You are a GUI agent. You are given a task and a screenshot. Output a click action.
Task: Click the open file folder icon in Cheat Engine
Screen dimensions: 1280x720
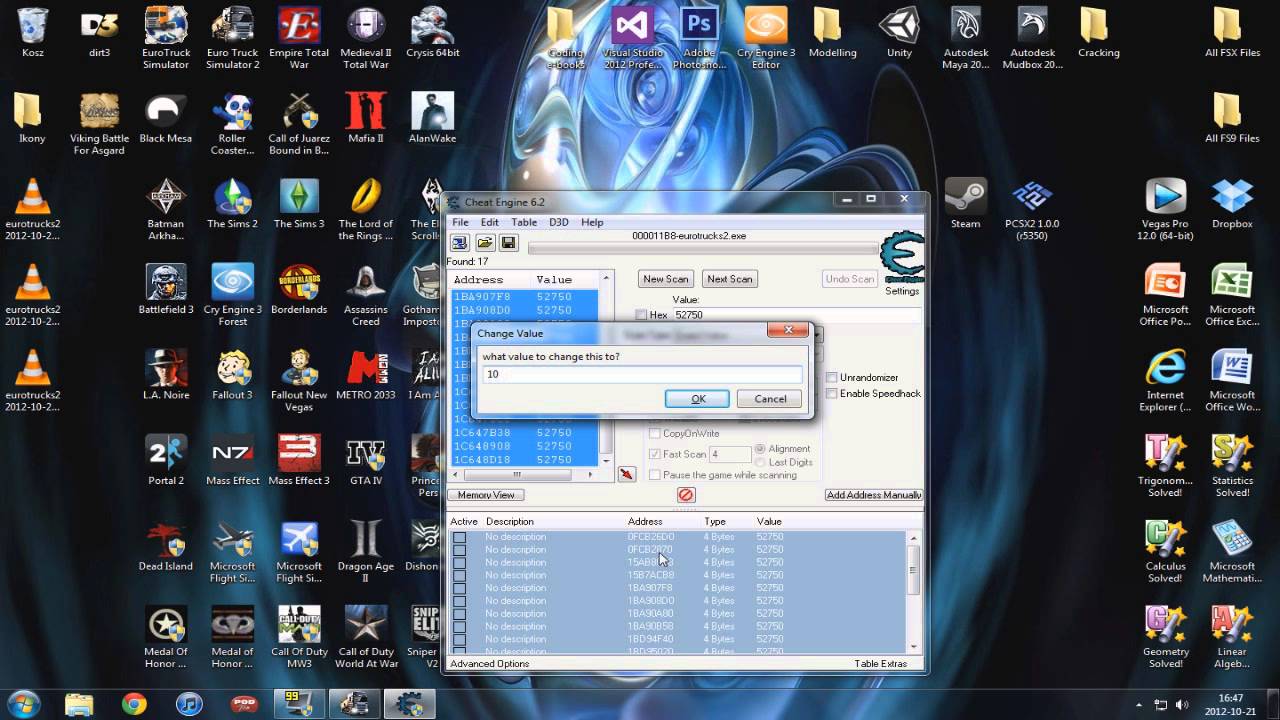click(x=484, y=243)
